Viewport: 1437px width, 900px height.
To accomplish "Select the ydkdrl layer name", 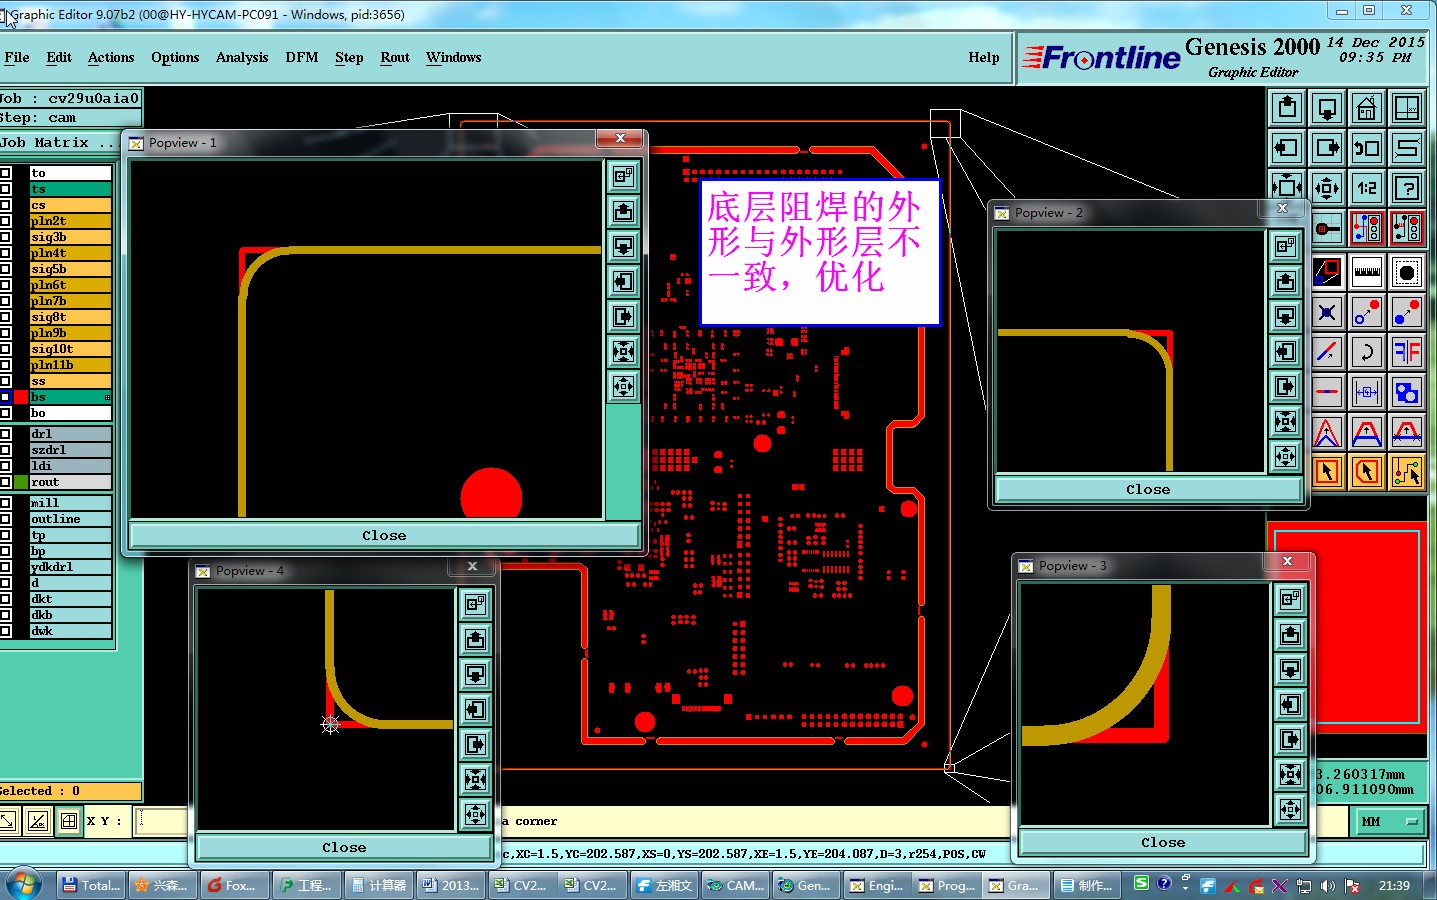I will (x=70, y=567).
